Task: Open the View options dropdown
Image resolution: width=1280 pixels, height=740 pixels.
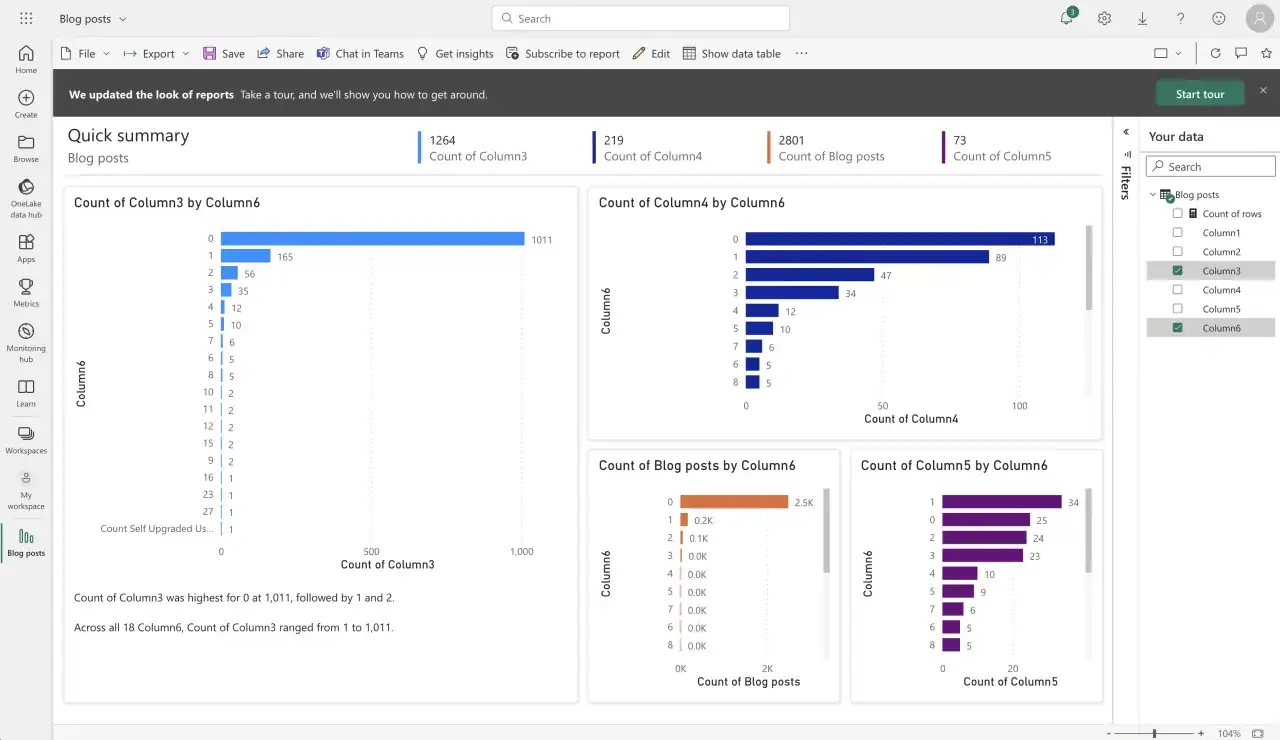Action: pyautogui.click(x=1167, y=53)
